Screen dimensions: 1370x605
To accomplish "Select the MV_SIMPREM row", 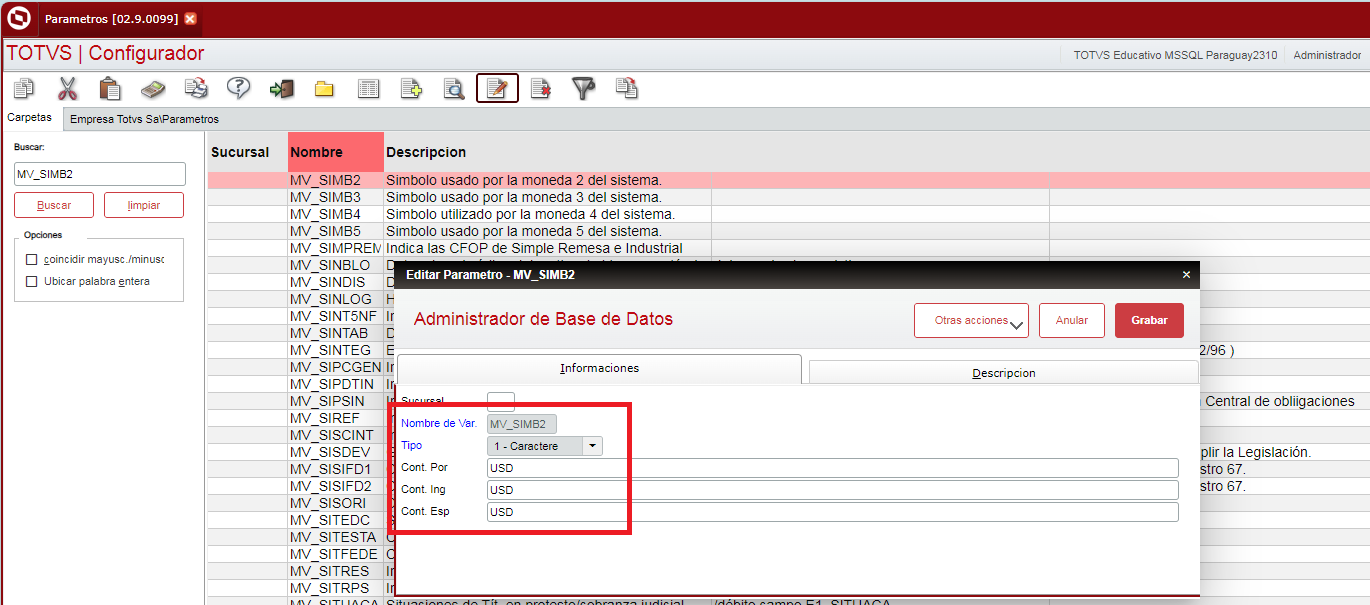I will (788, 248).
